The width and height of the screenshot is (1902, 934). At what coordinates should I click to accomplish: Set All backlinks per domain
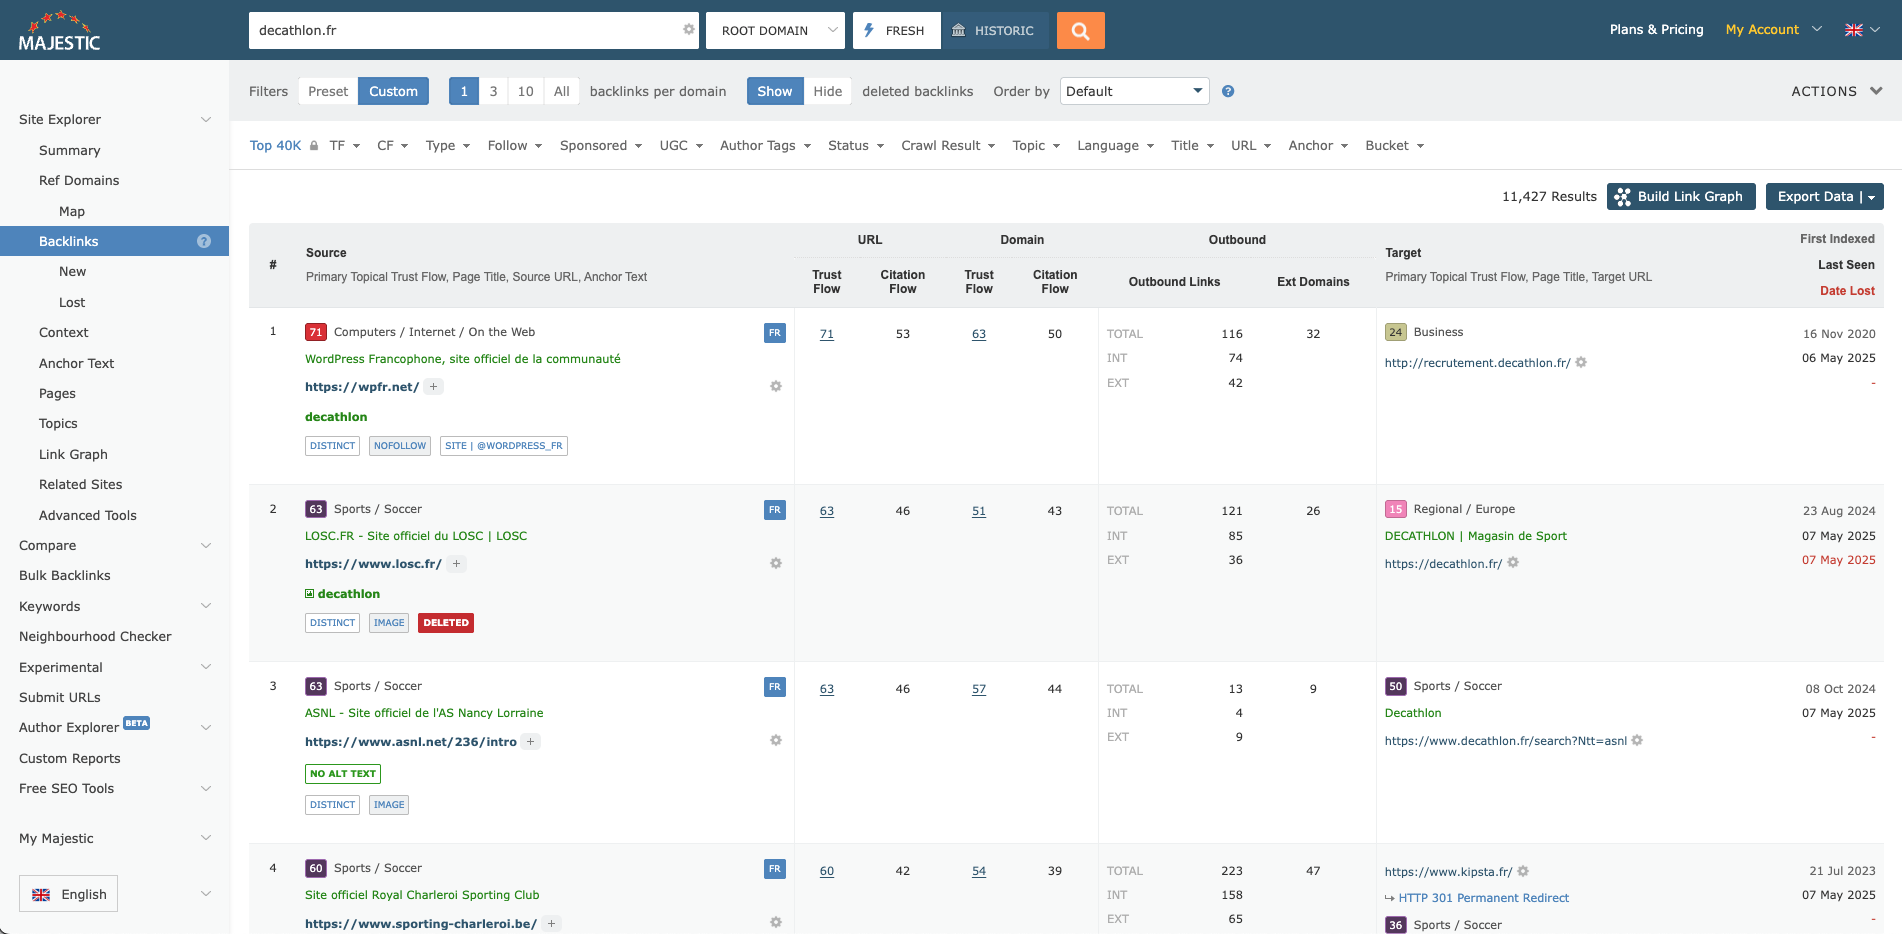coord(562,91)
